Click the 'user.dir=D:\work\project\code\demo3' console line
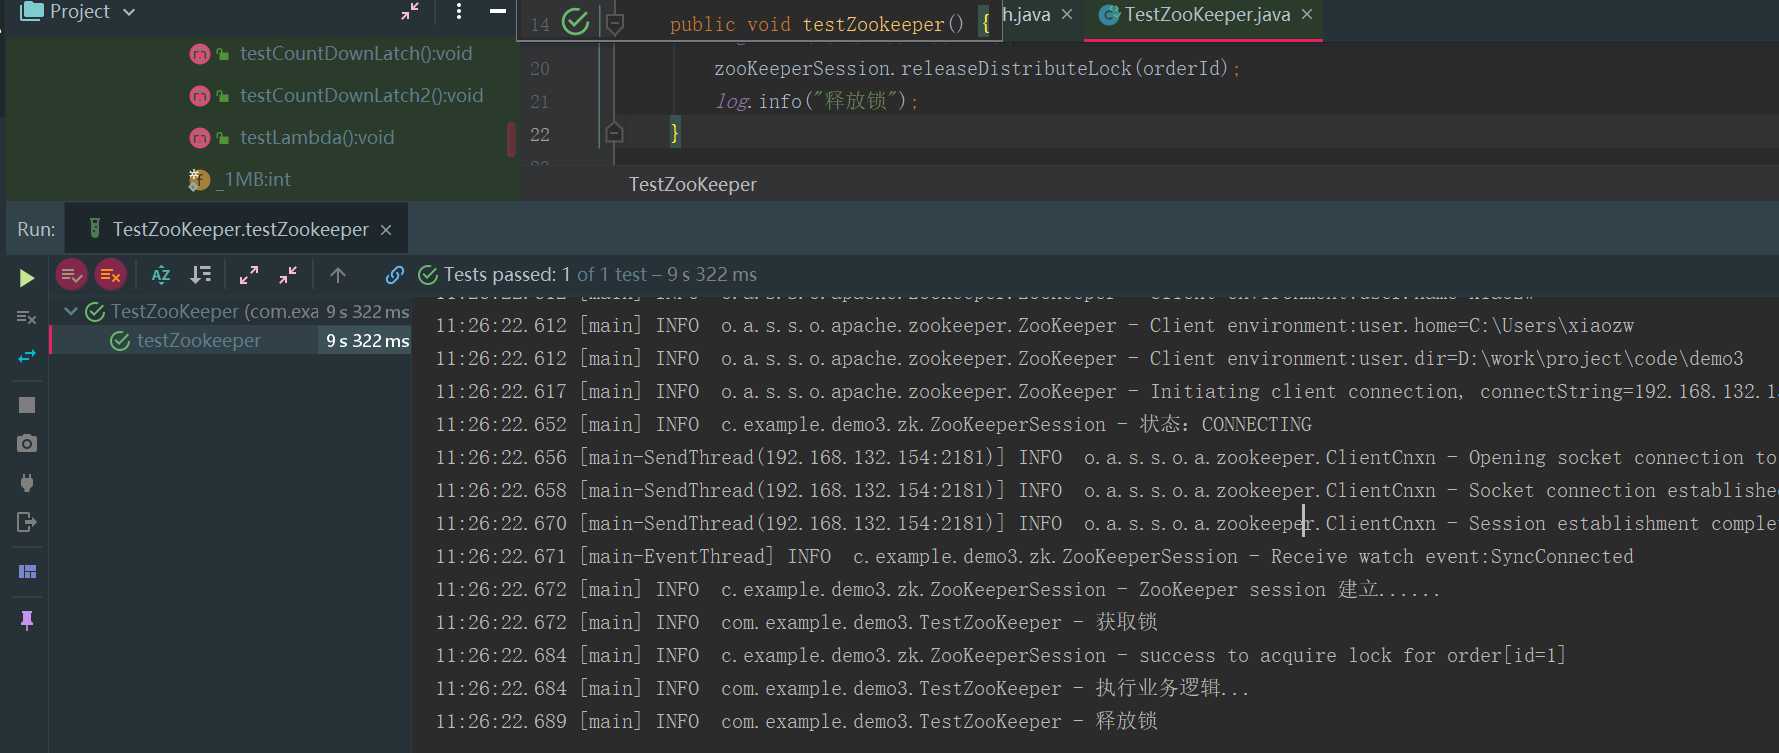Viewport: 1779px width, 753px height. click(x=1089, y=359)
